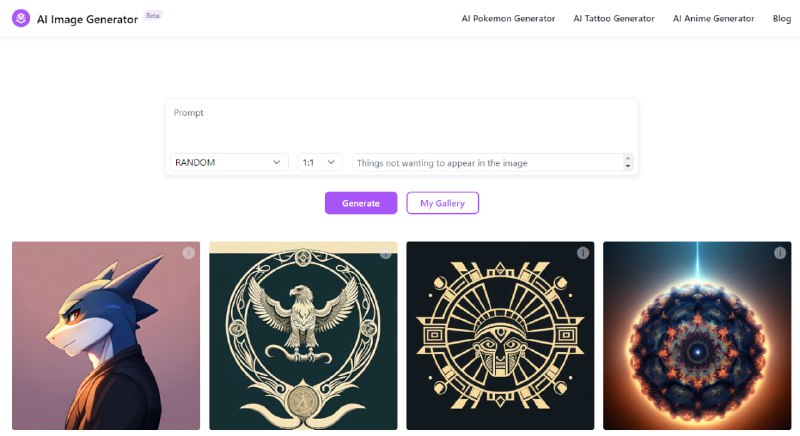
Task: Go to AI Pokemon Generator page
Action: pyautogui.click(x=508, y=18)
